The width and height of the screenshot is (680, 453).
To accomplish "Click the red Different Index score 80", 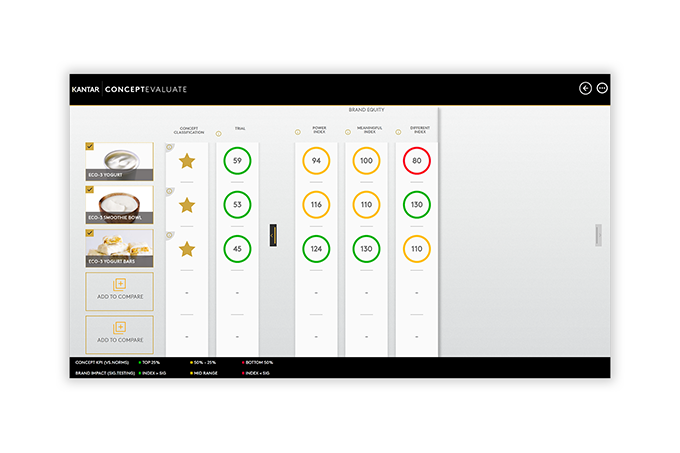I will coord(417,160).
